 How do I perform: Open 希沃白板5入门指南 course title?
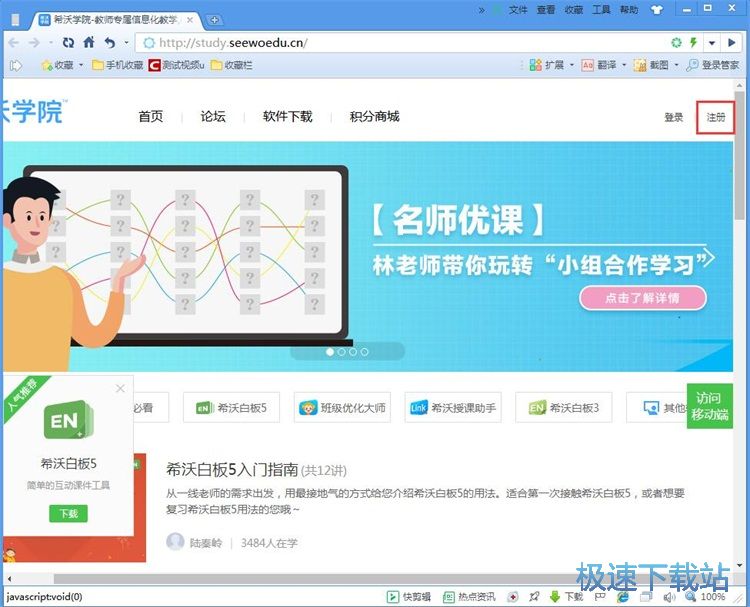pyautogui.click(x=232, y=470)
